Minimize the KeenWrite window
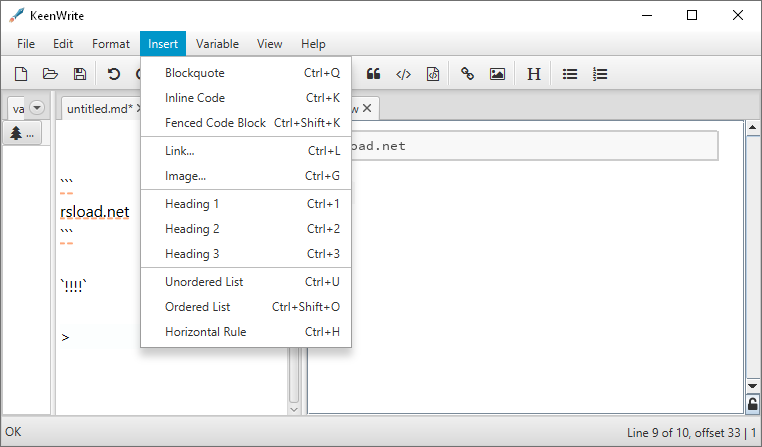This screenshot has width=762, height=447. click(647, 16)
